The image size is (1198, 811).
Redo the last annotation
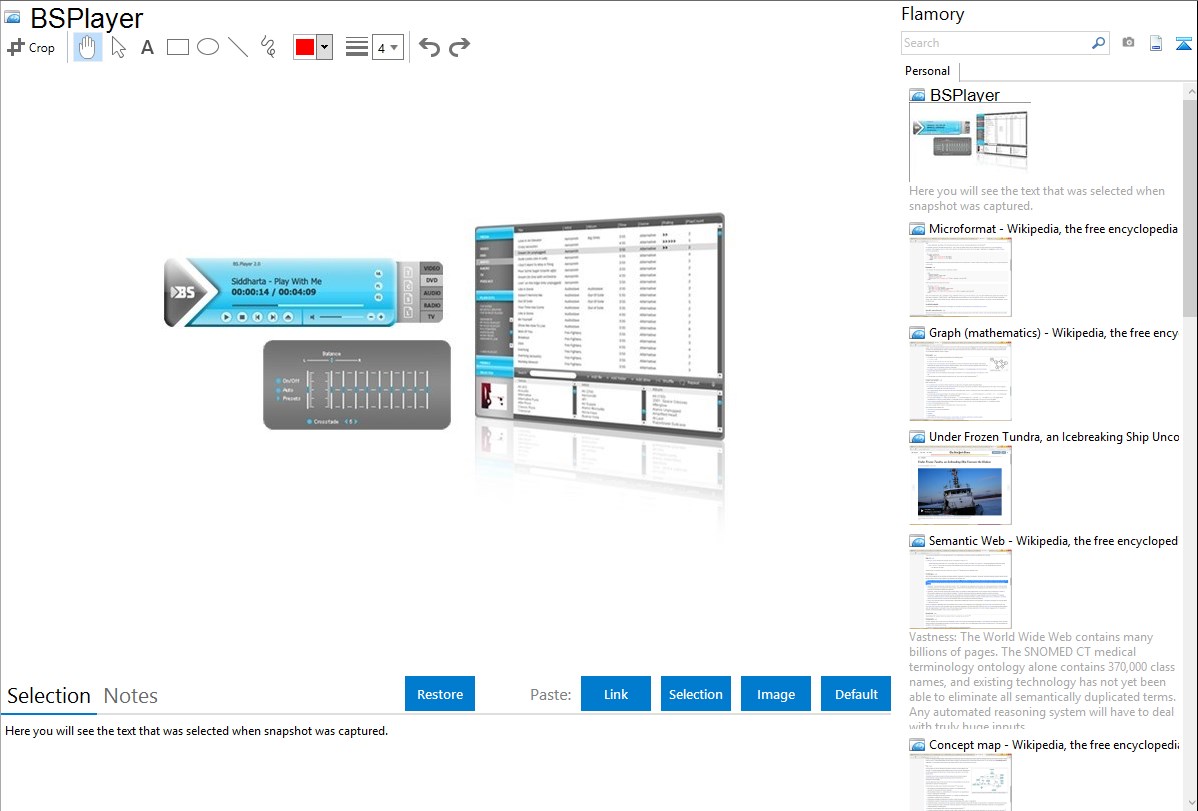(459, 47)
